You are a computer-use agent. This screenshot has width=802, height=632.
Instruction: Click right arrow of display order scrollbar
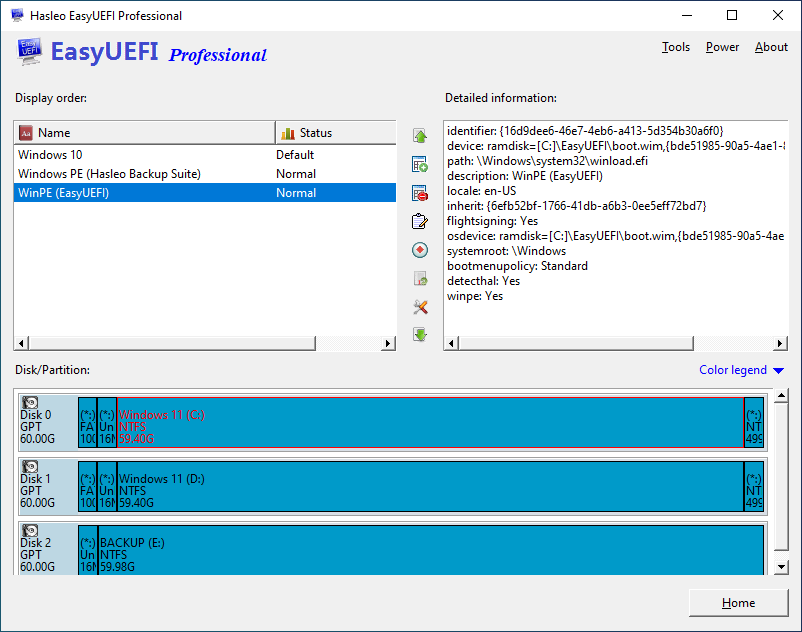click(388, 343)
